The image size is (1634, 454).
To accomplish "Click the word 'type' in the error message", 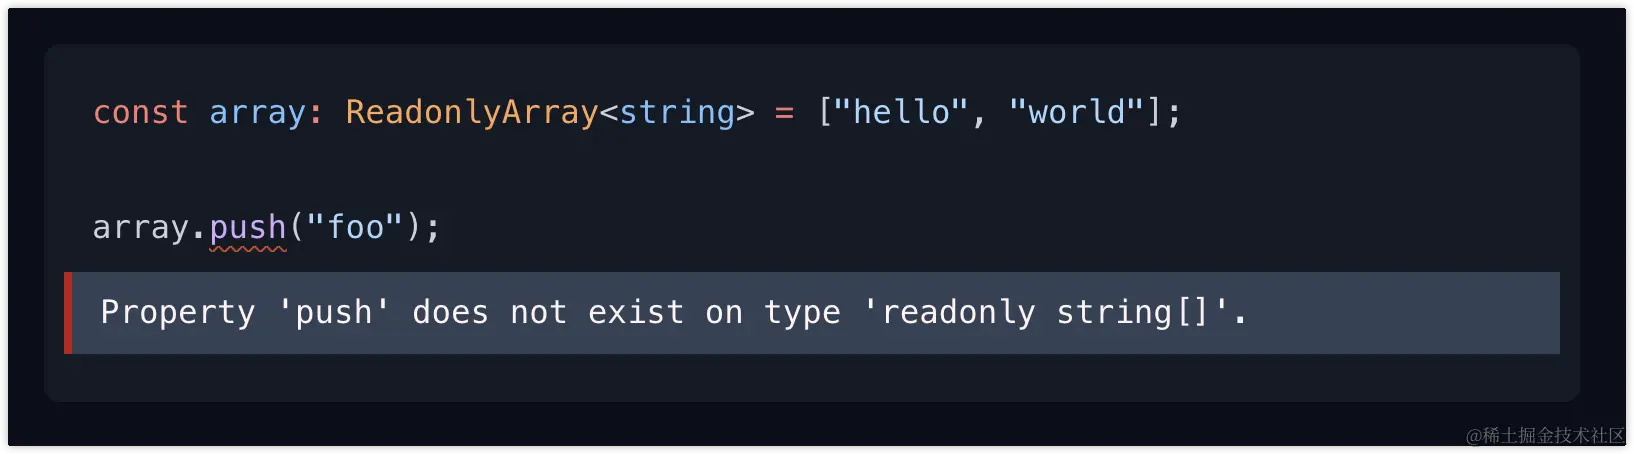I will click(802, 314).
